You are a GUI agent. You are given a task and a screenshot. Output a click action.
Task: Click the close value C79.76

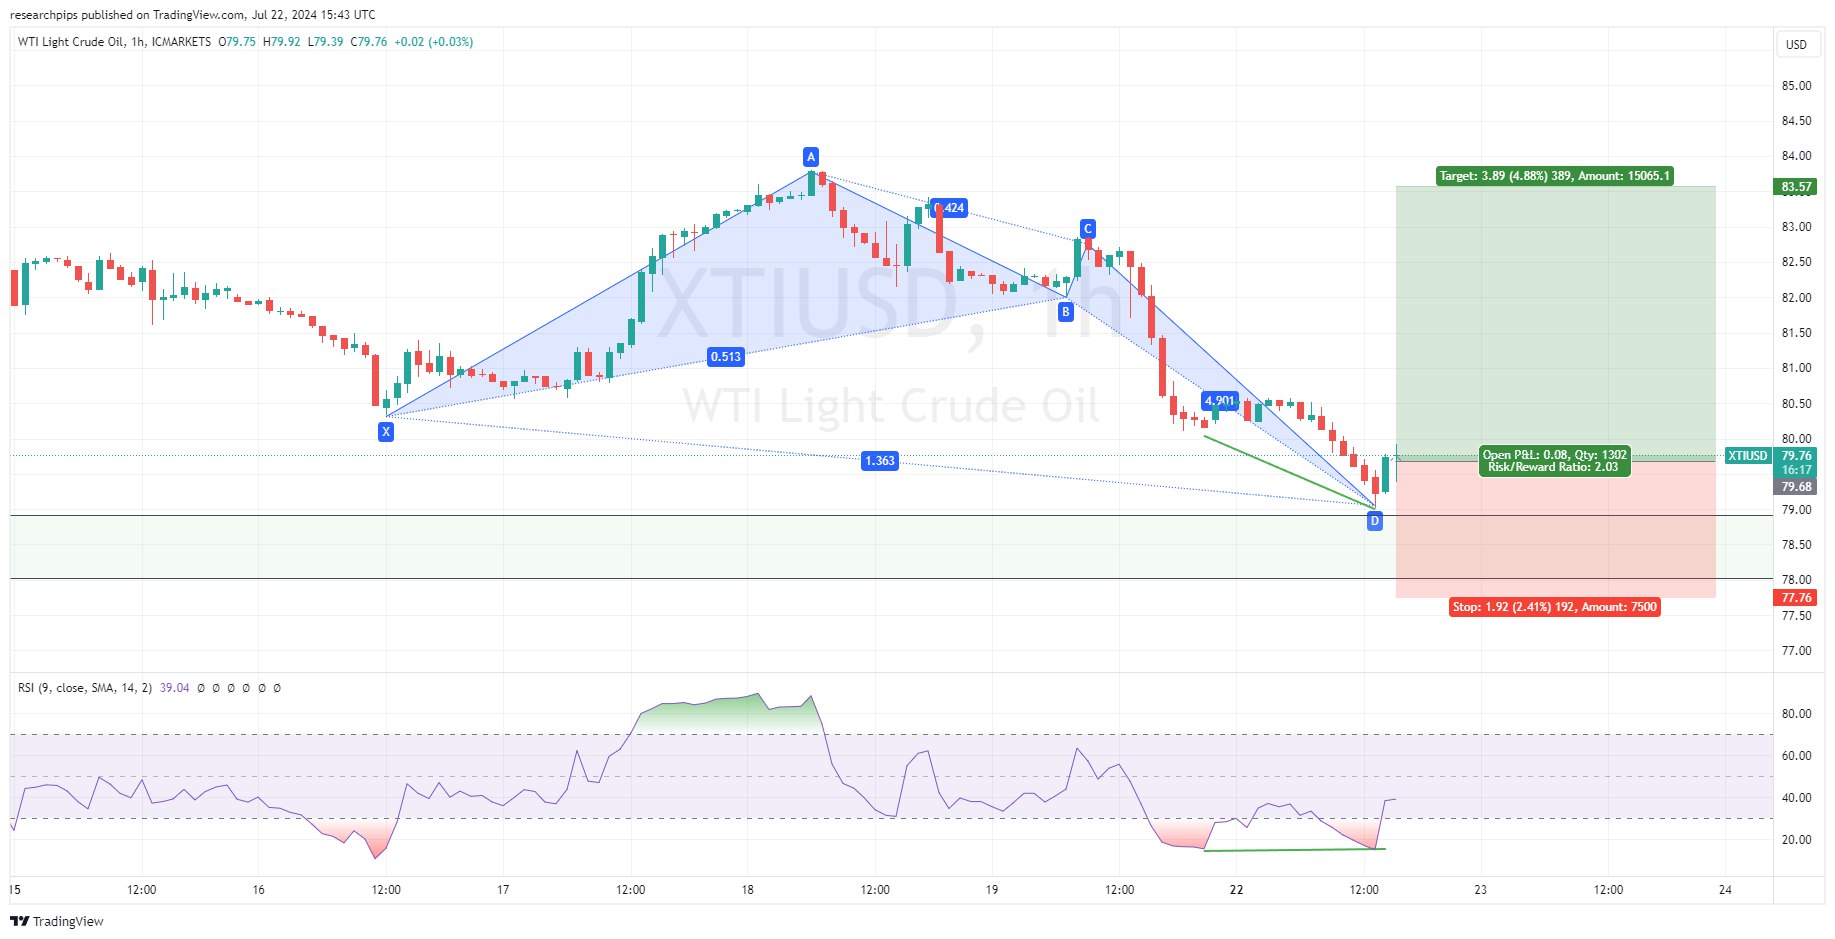coord(369,42)
